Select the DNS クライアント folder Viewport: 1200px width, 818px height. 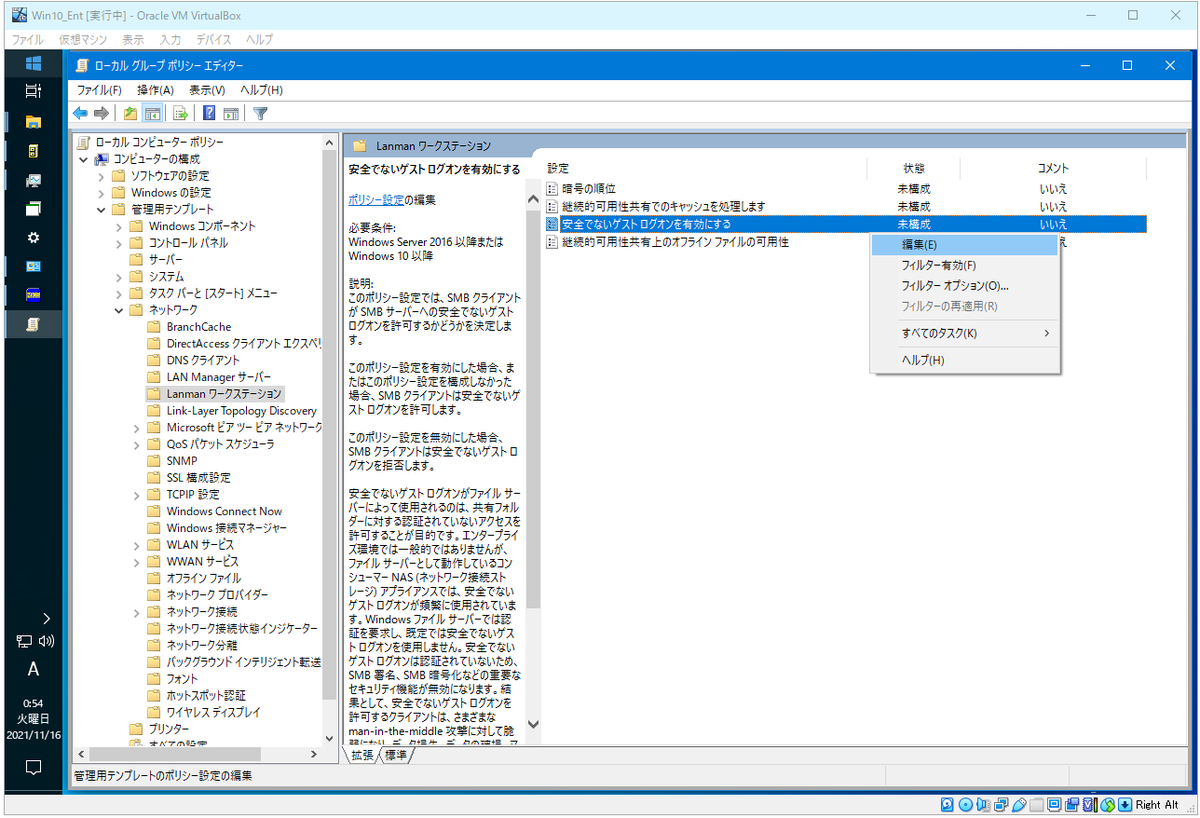click(x=203, y=360)
